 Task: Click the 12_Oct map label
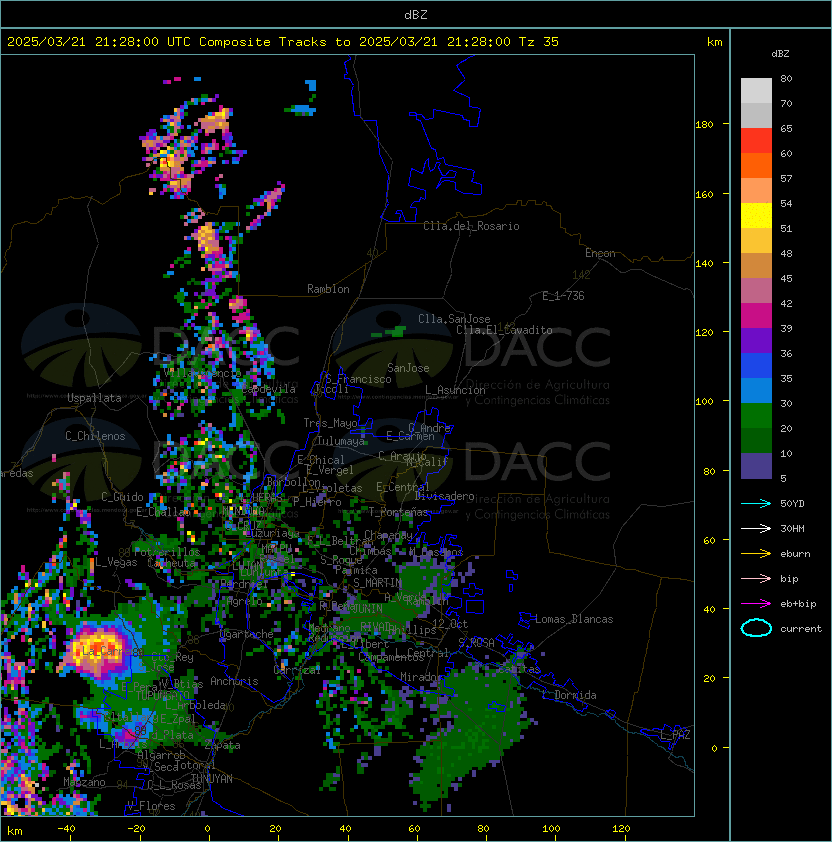450,624
